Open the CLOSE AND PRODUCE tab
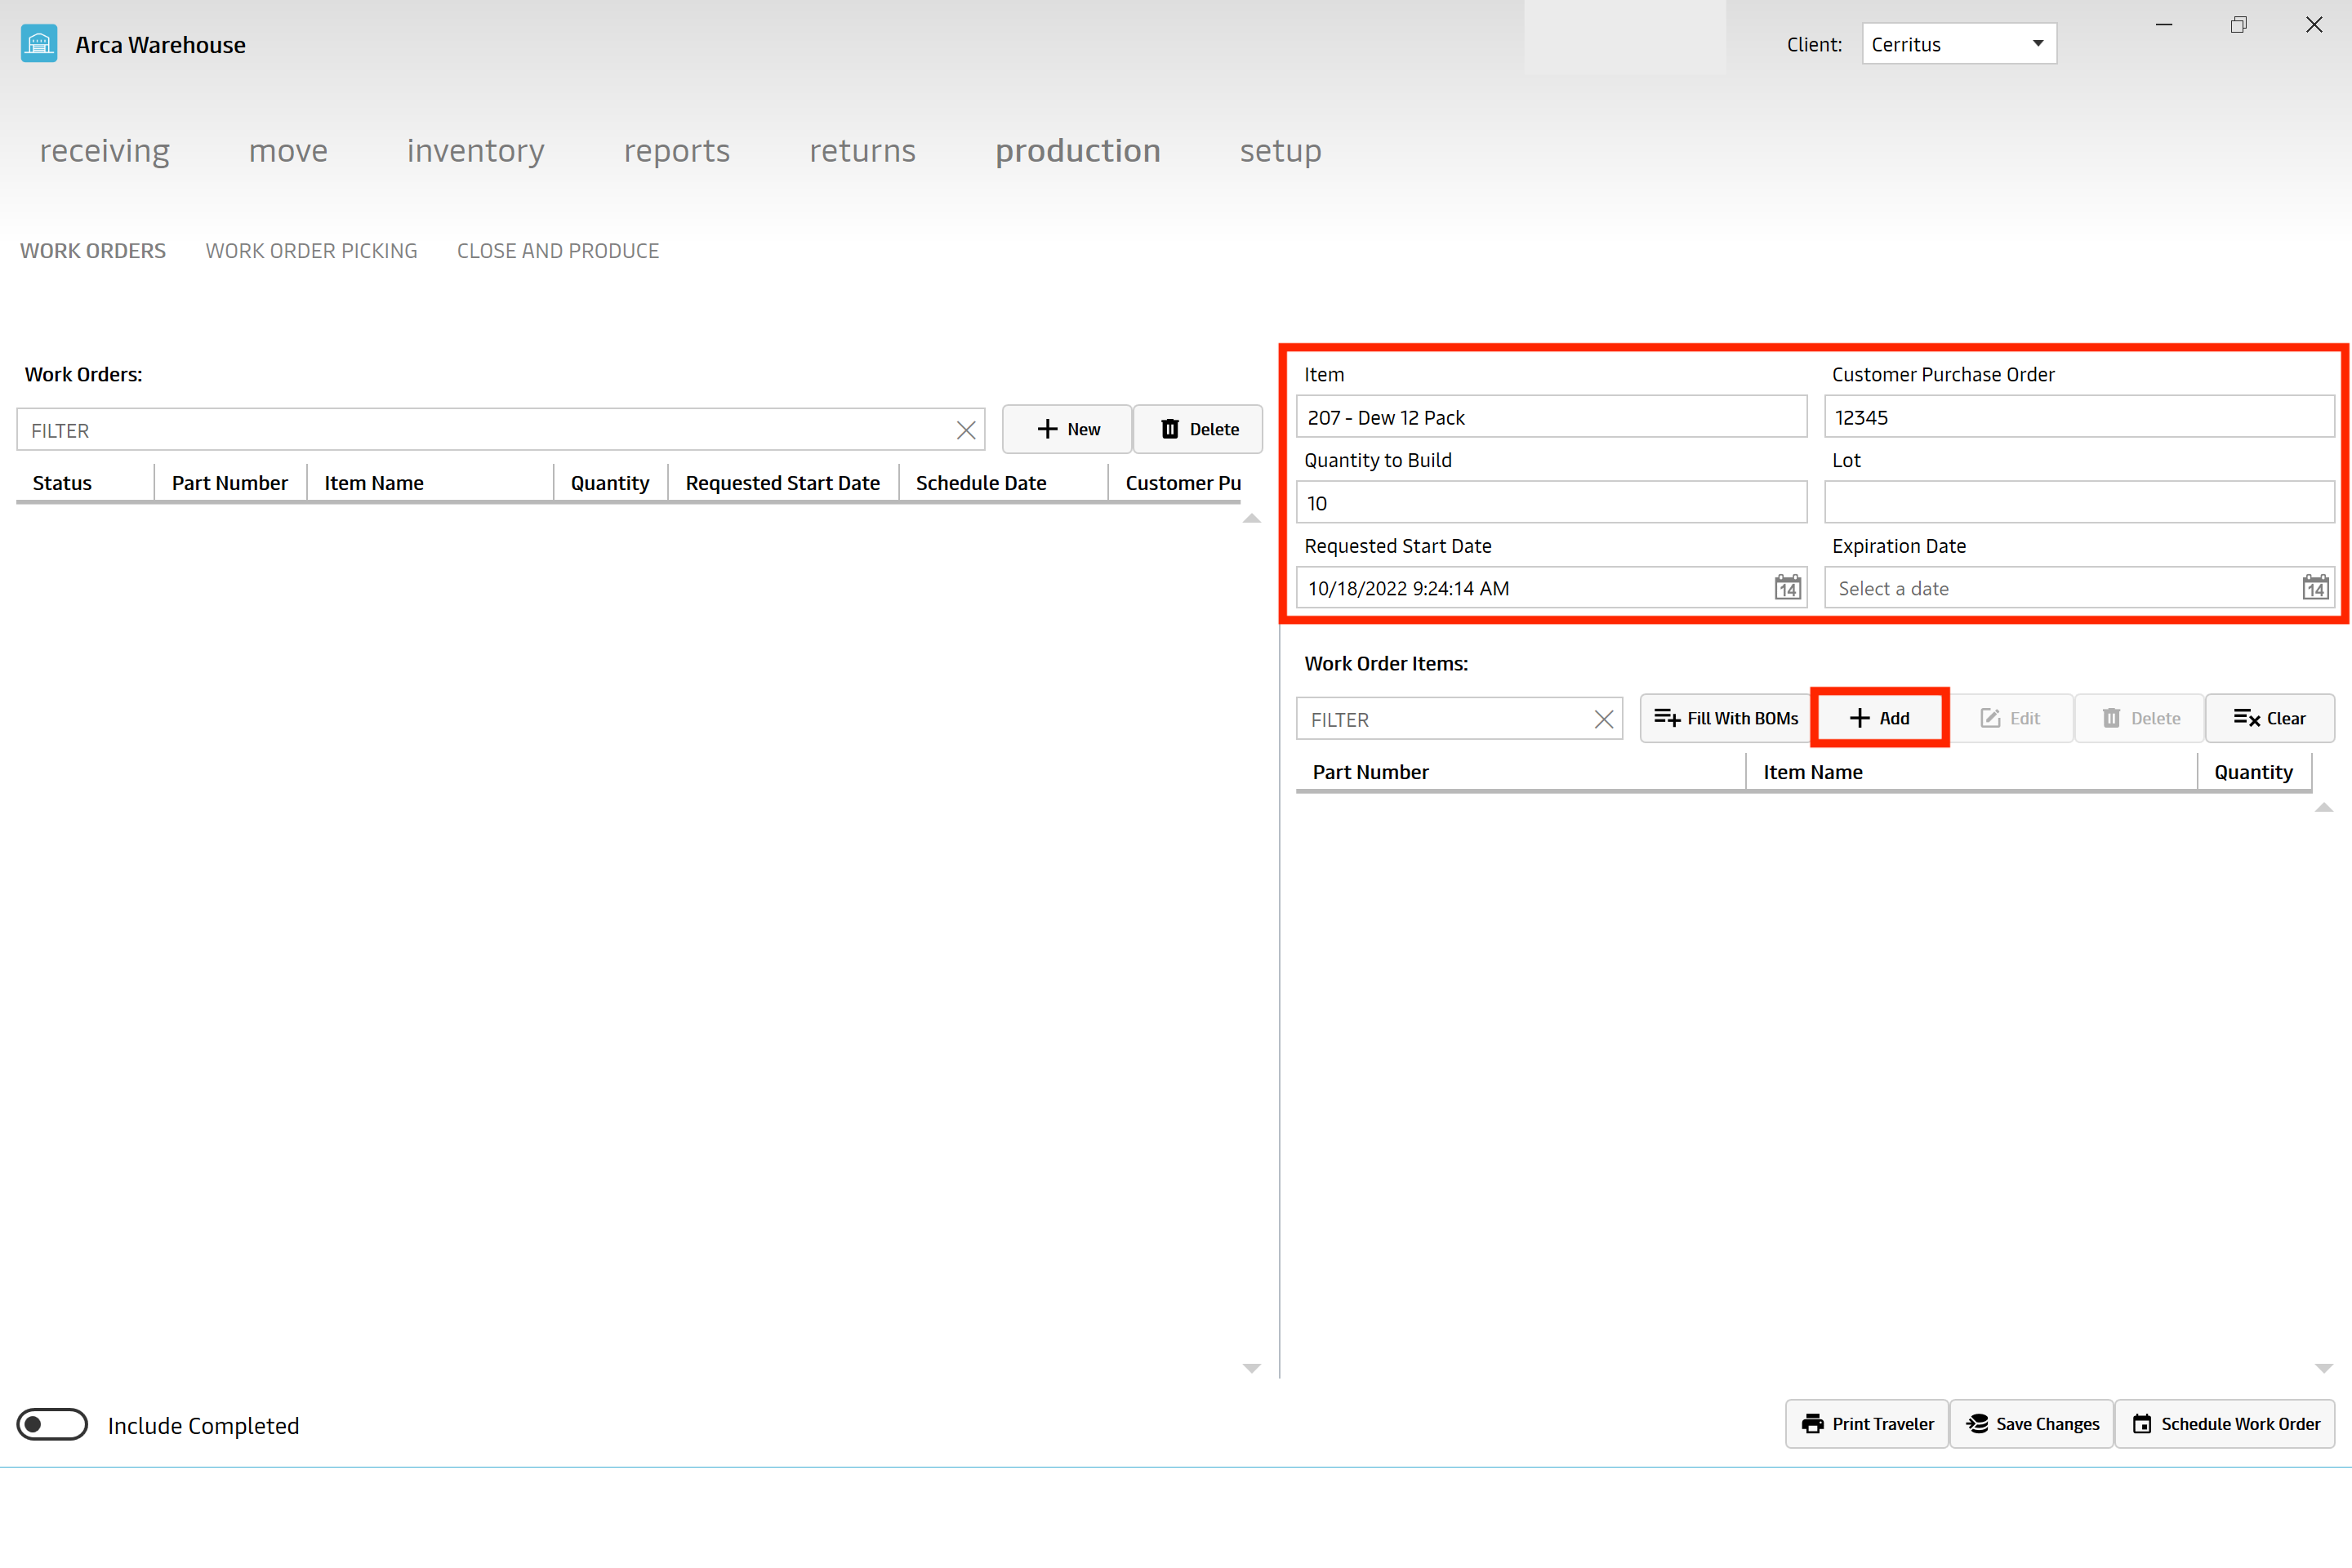Image resolution: width=2352 pixels, height=1568 pixels. (x=556, y=250)
